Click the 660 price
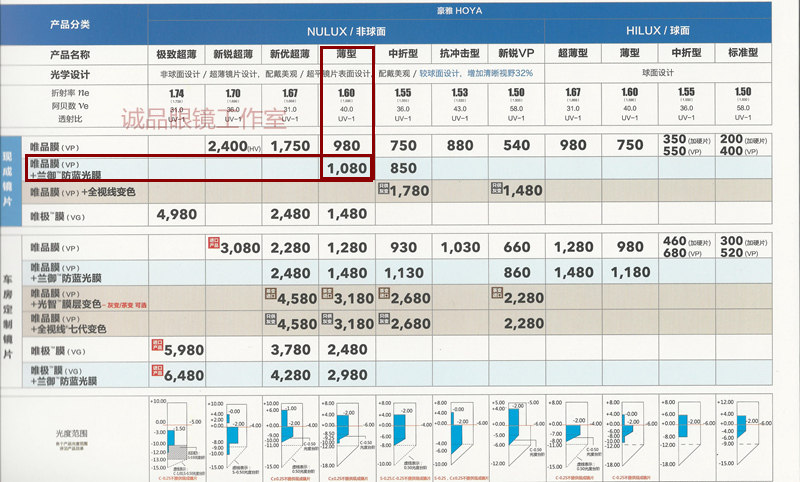Image resolution: width=800 pixels, height=482 pixels. click(x=517, y=247)
